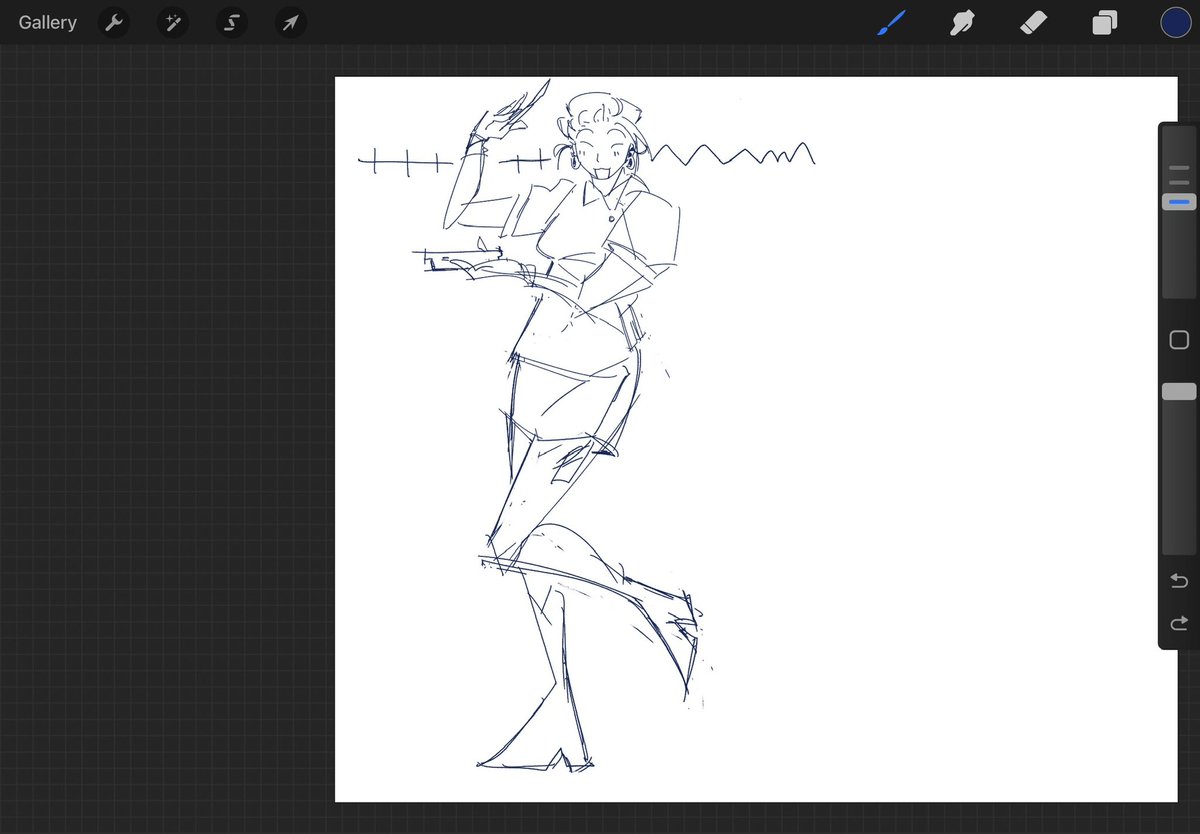This screenshot has width=1200, height=834.
Task: Adjust the brush opacity slider handle
Action: point(1179,392)
